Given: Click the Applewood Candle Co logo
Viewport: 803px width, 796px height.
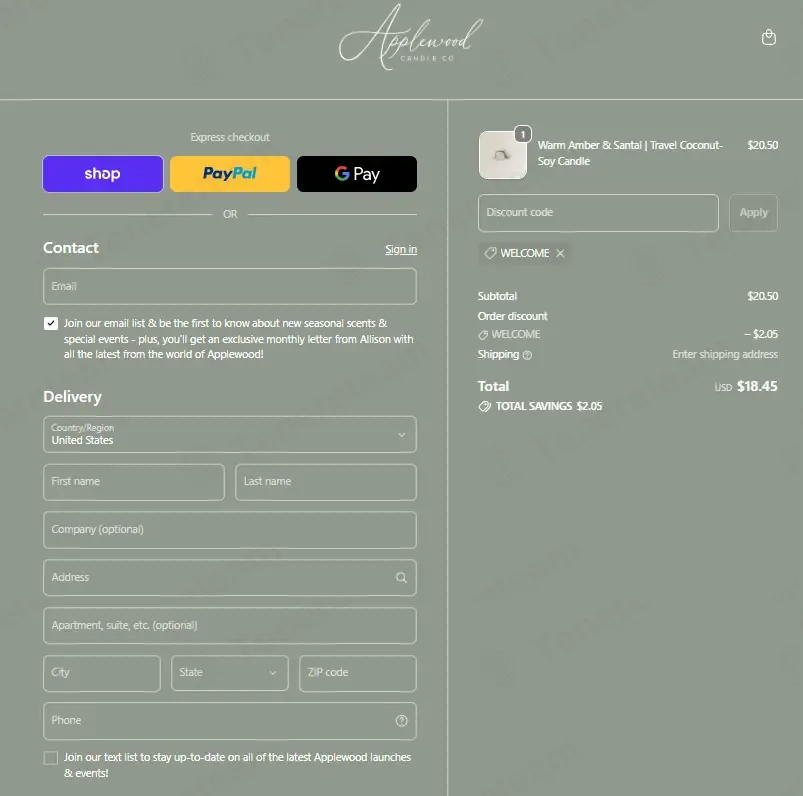Looking at the screenshot, I should (x=411, y=37).
